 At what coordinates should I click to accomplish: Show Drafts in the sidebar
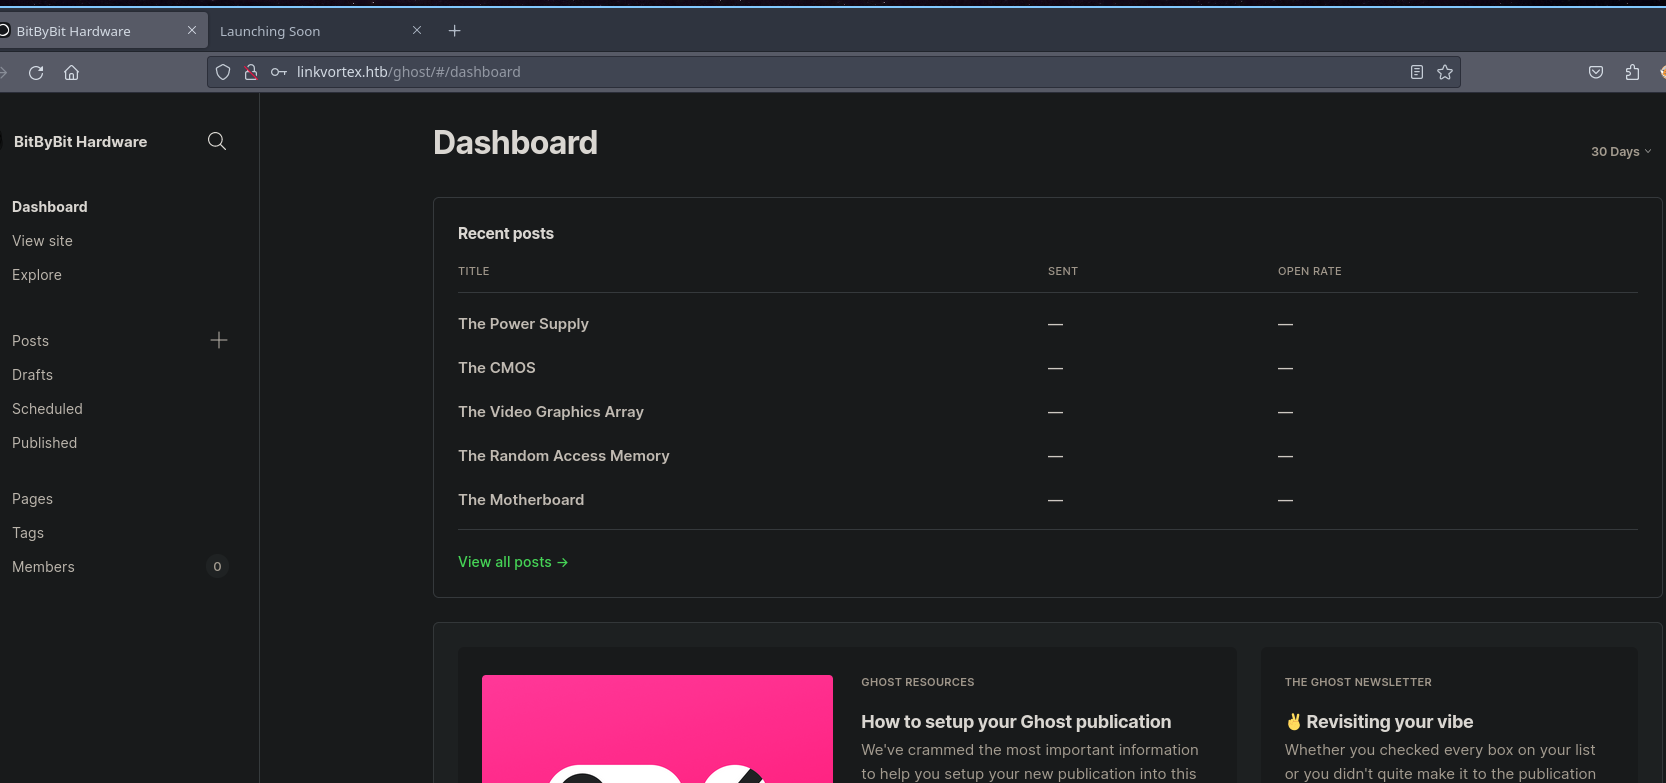[x=32, y=375]
